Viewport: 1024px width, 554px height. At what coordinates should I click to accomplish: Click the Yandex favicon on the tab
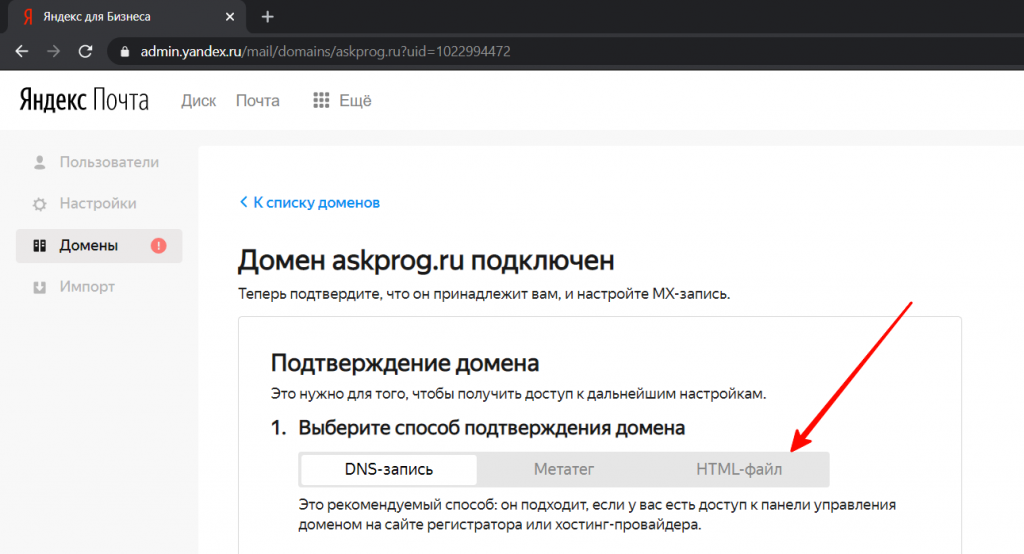pos(27,17)
